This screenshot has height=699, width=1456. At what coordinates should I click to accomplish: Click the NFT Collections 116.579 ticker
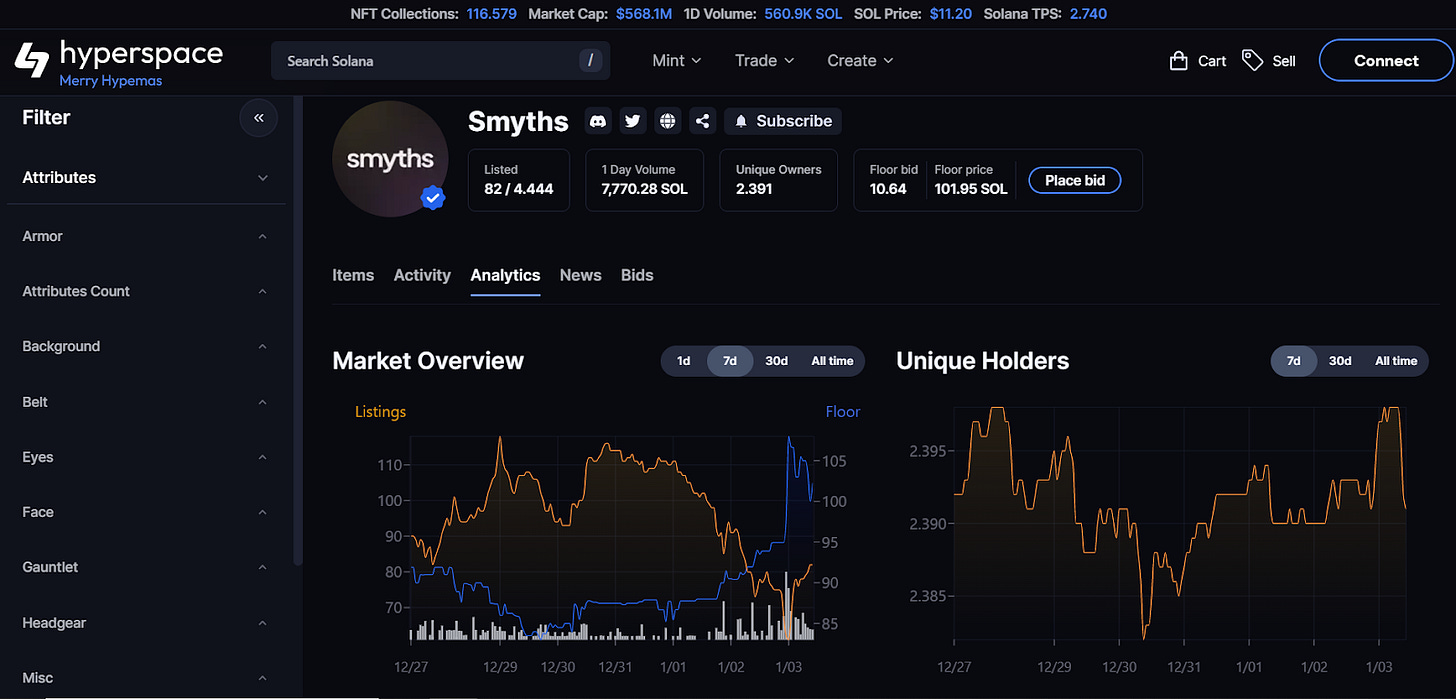tap(434, 14)
